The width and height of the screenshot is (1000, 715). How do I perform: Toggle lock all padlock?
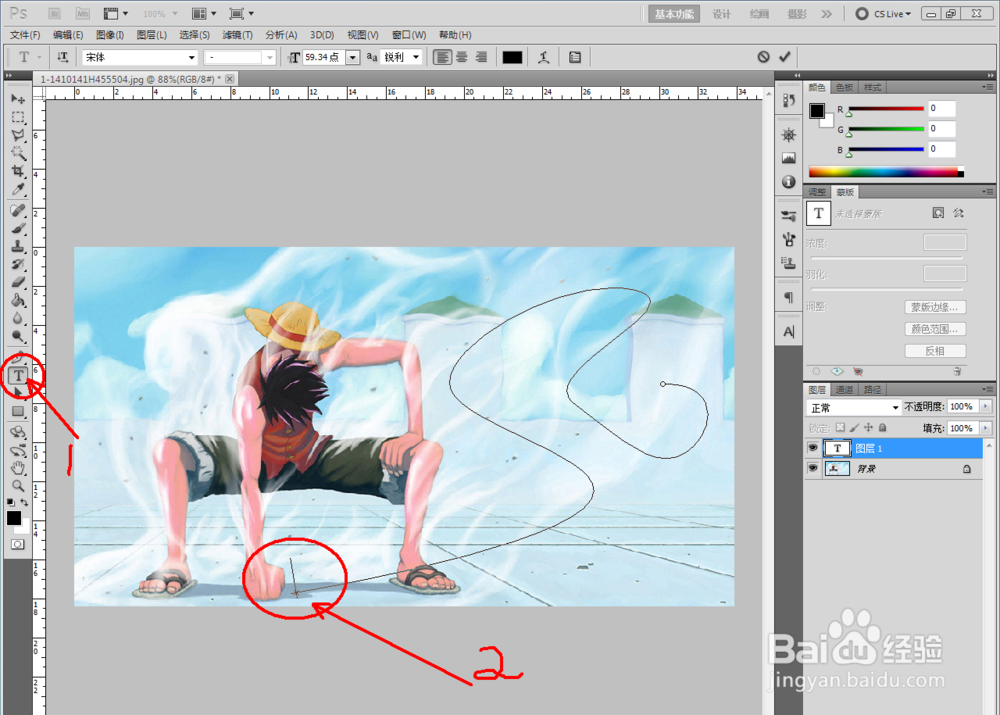[883, 428]
